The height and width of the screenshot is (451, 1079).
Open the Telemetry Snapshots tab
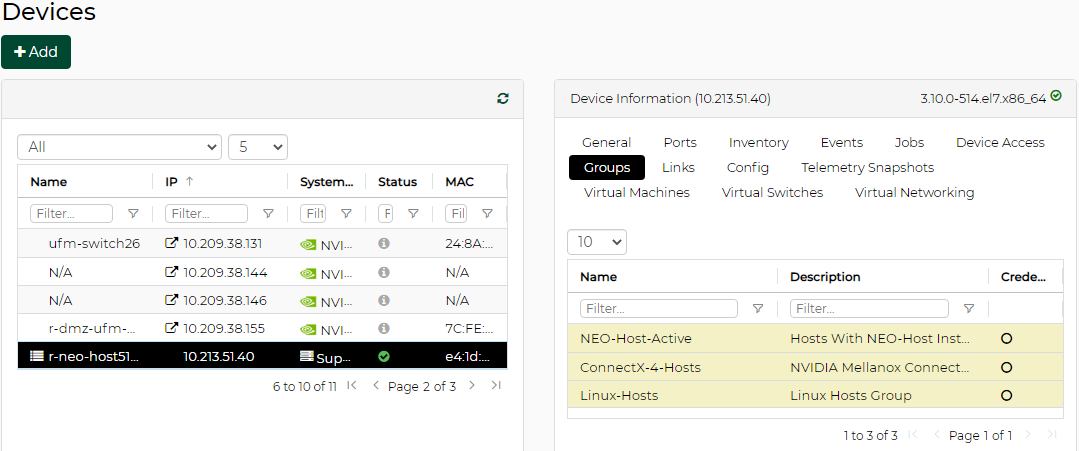[x=867, y=167]
